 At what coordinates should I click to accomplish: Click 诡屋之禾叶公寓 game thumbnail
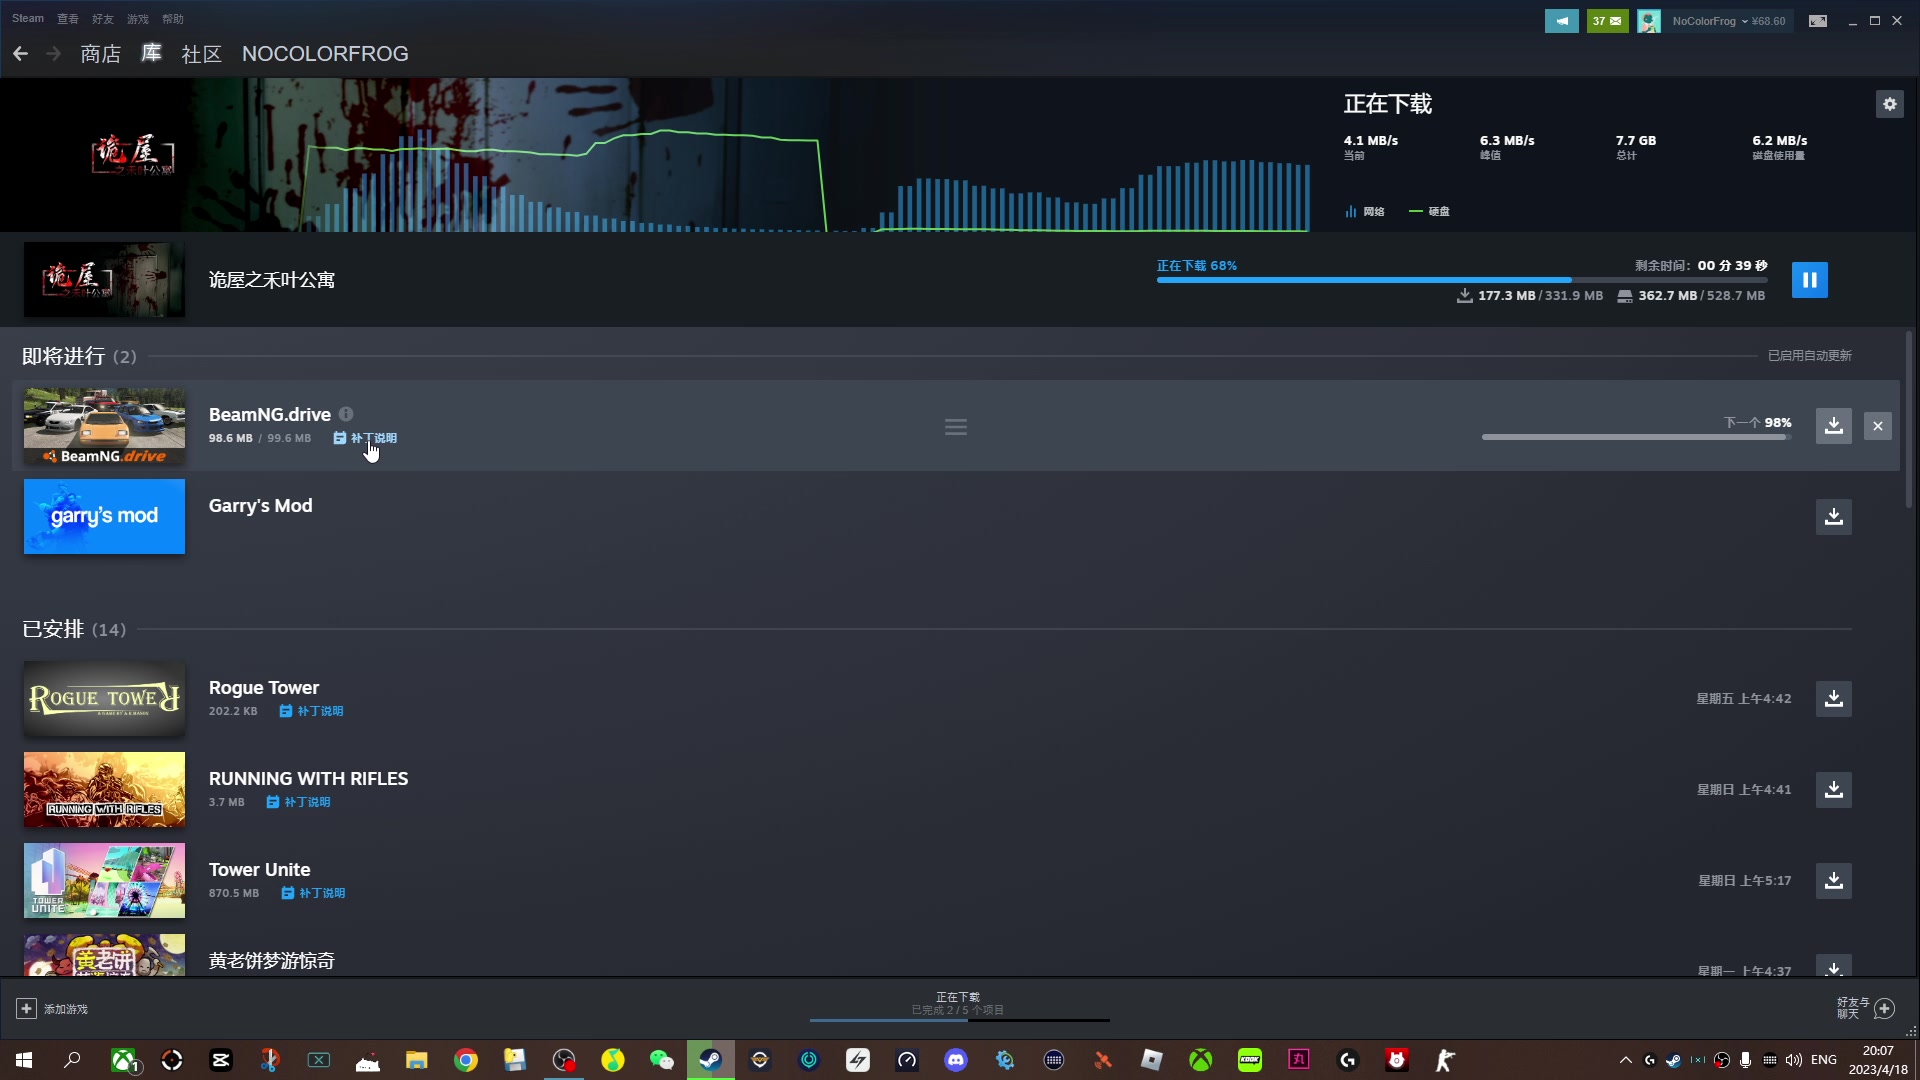coord(104,280)
